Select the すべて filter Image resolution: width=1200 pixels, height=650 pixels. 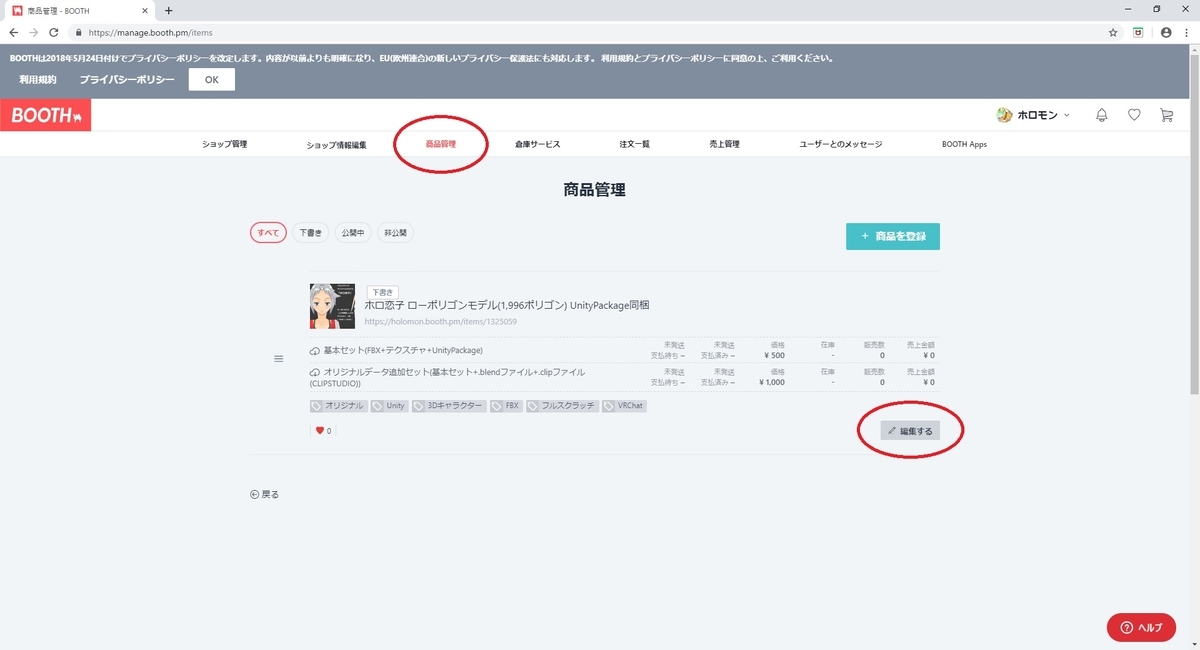268,232
